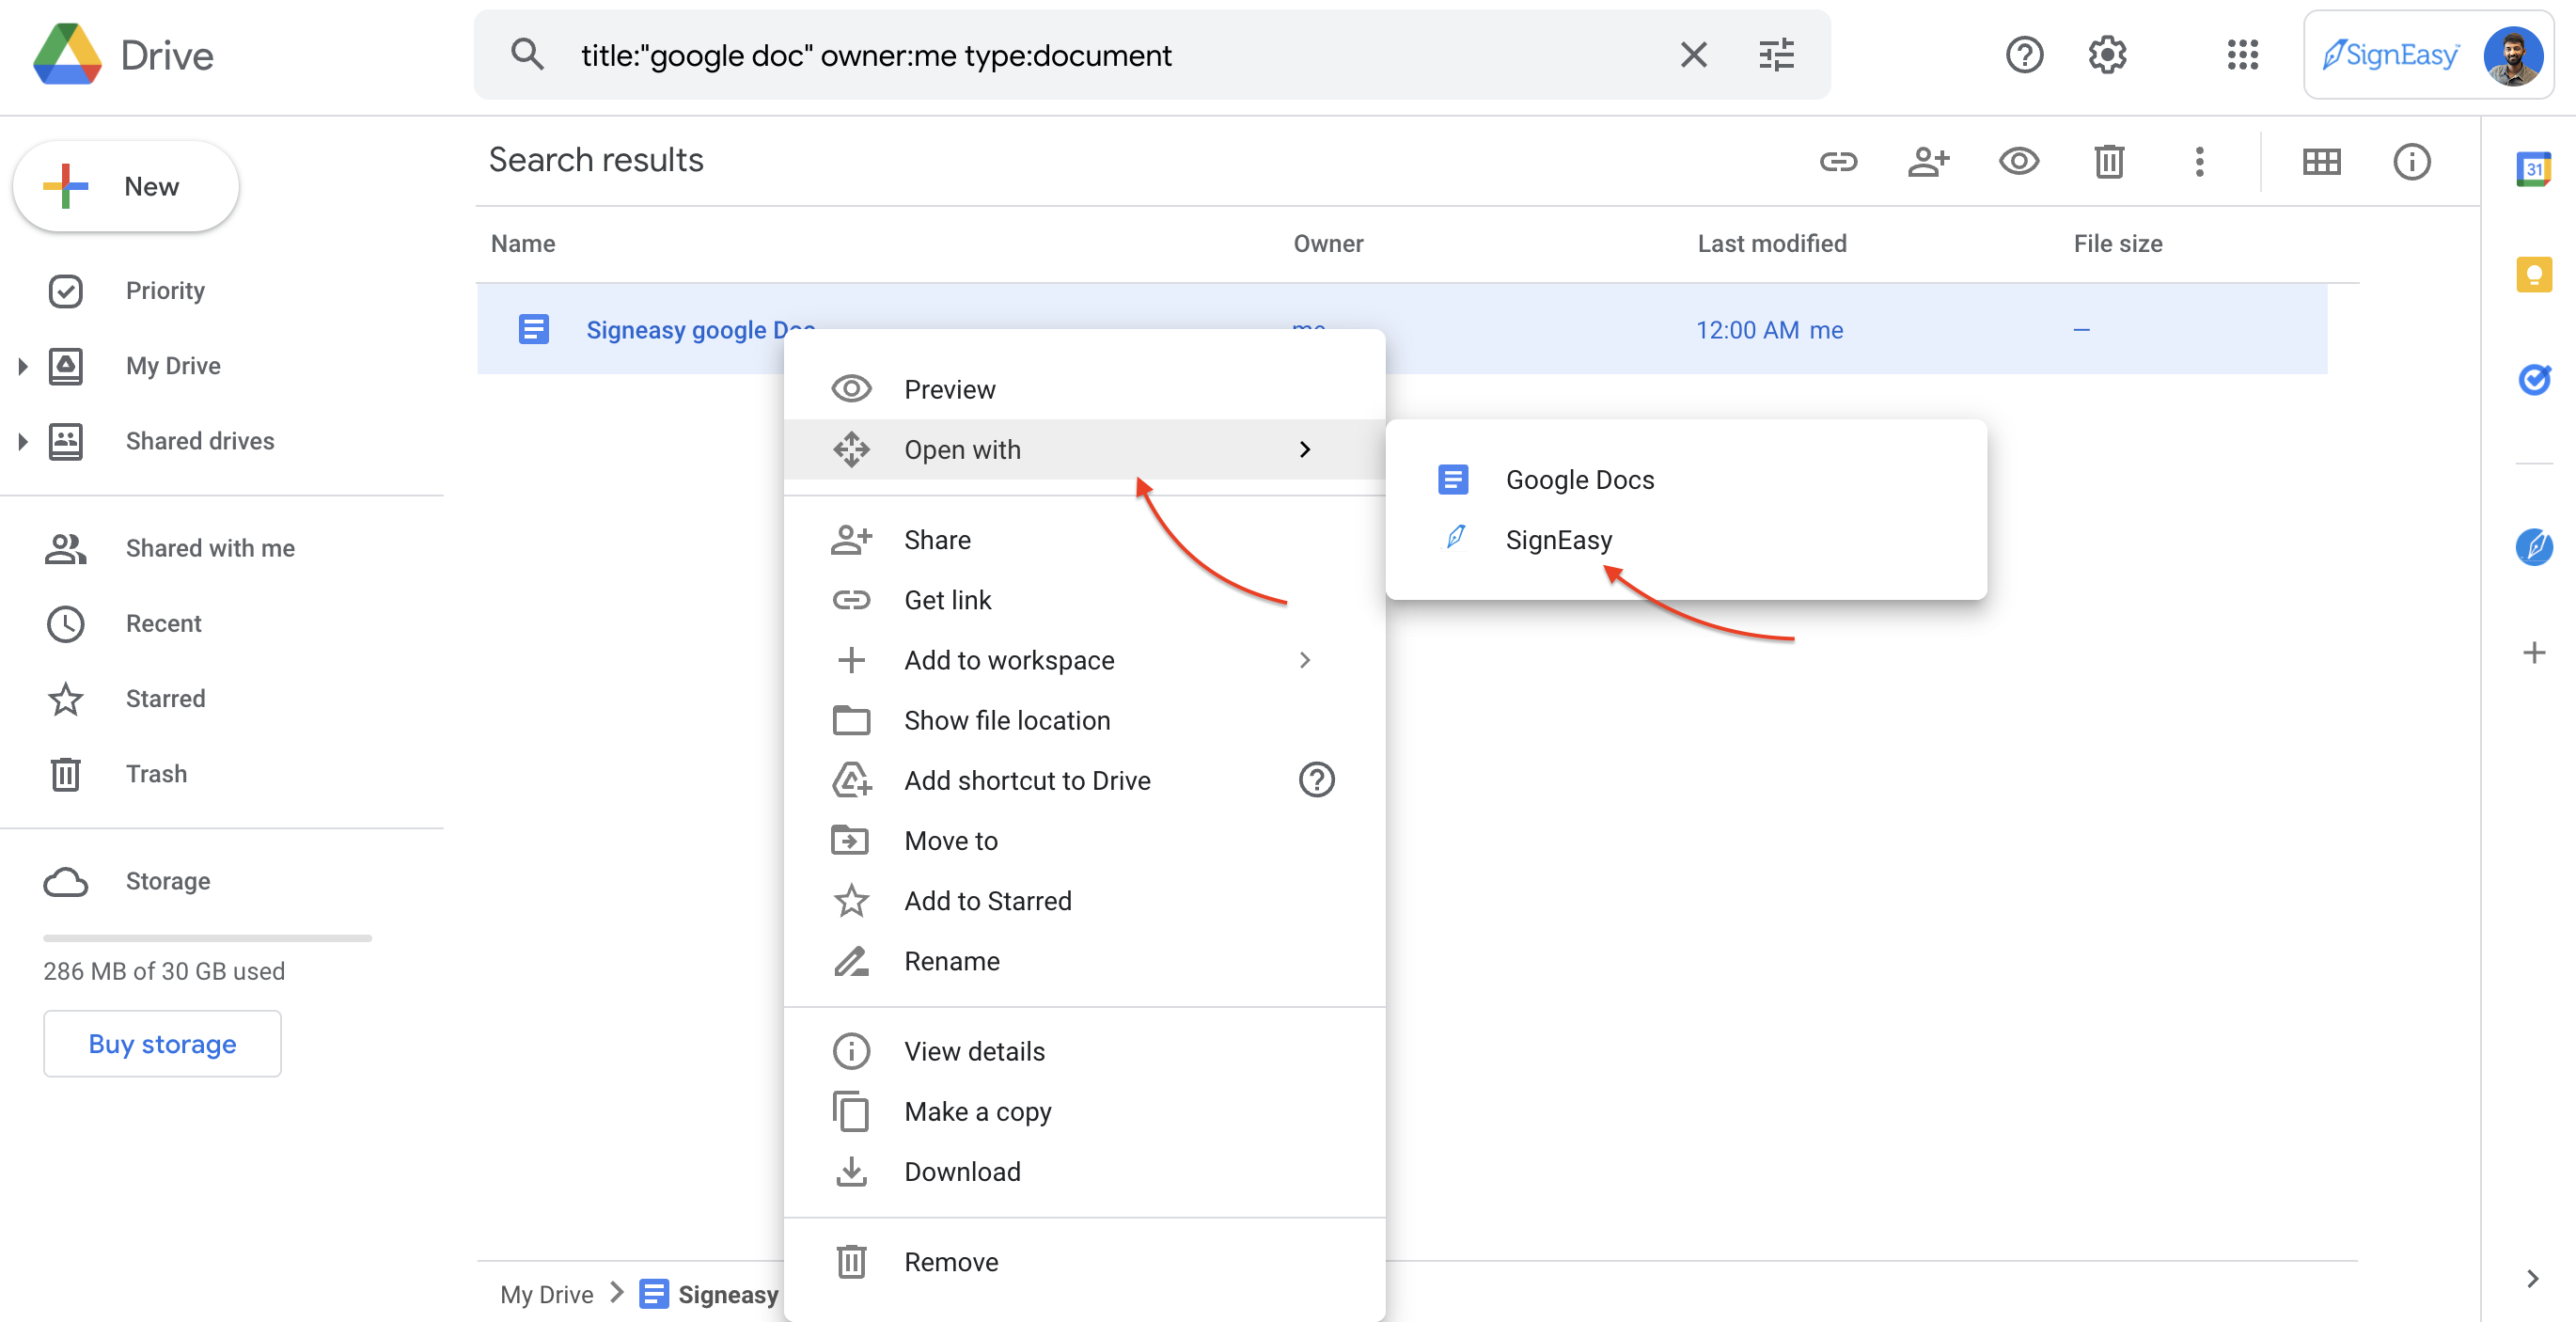Open the file with SignEasy
Image resolution: width=2576 pixels, height=1322 pixels.
pos(1686,540)
